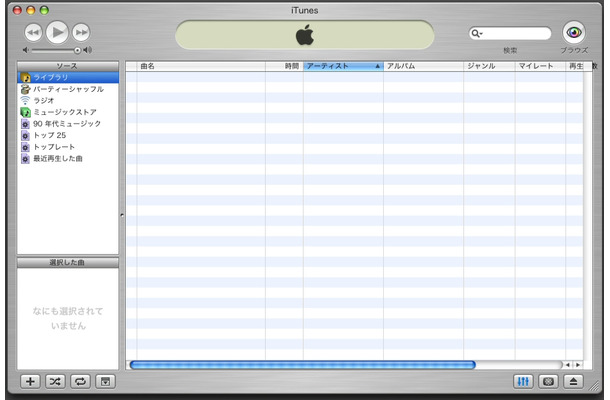Image resolution: width=610 pixels, height=400 pixels.
Task: Toggle the artwork viewer show/hide button
Action: [105, 382]
